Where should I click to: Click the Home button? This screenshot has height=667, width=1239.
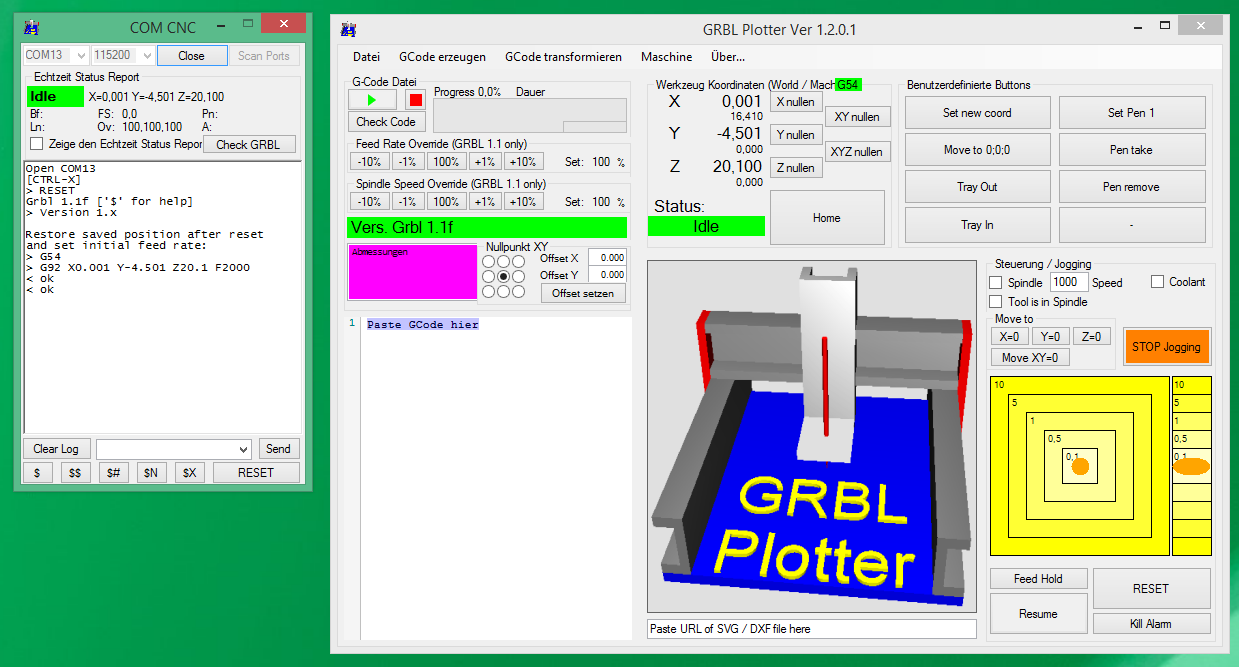pos(827,217)
